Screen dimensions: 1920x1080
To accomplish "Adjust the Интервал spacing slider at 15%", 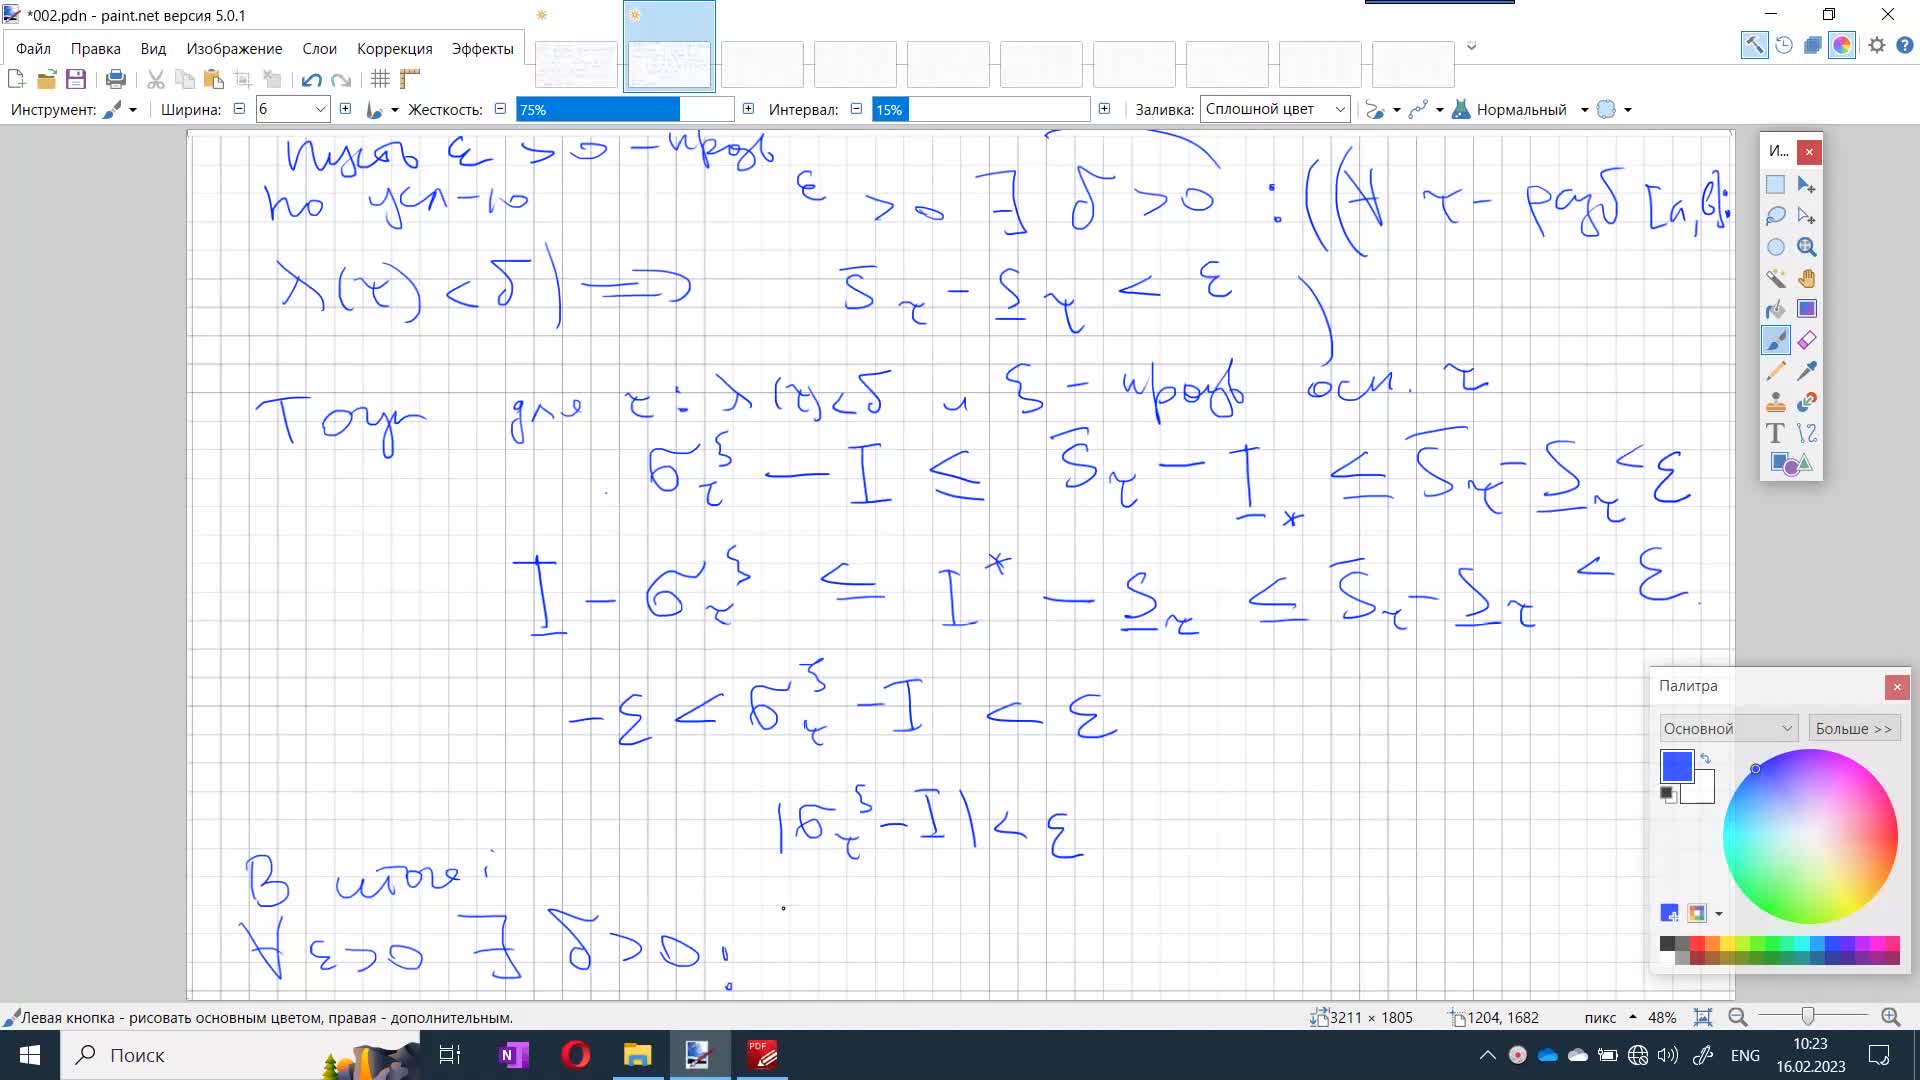I will coord(980,109).
